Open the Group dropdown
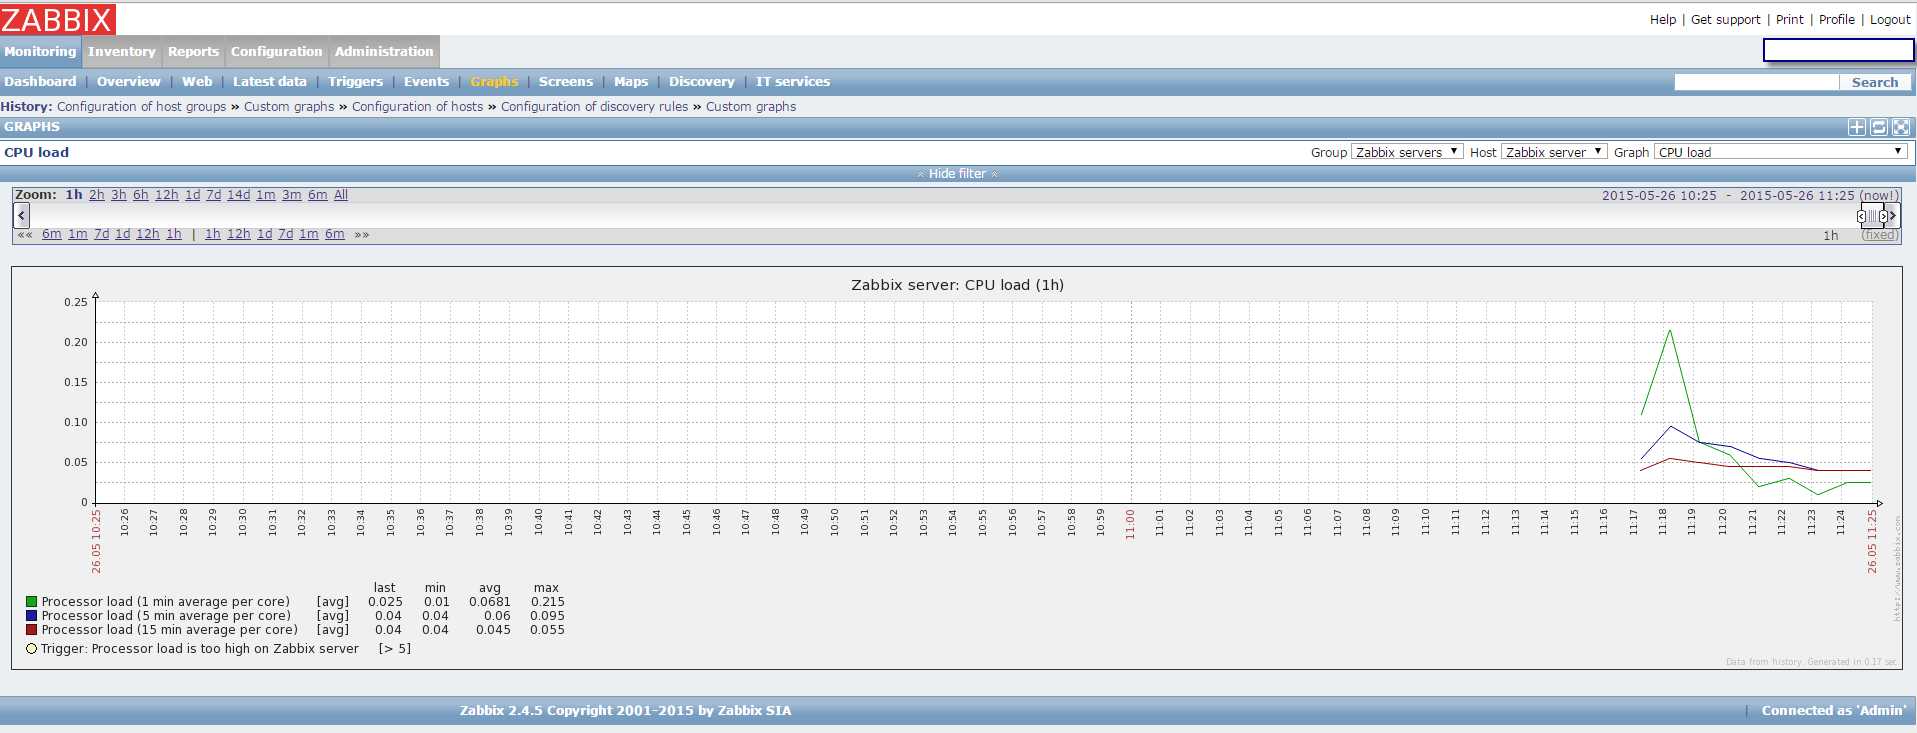This screenshot has width=1917, height=733. [x=1407, y=152]
